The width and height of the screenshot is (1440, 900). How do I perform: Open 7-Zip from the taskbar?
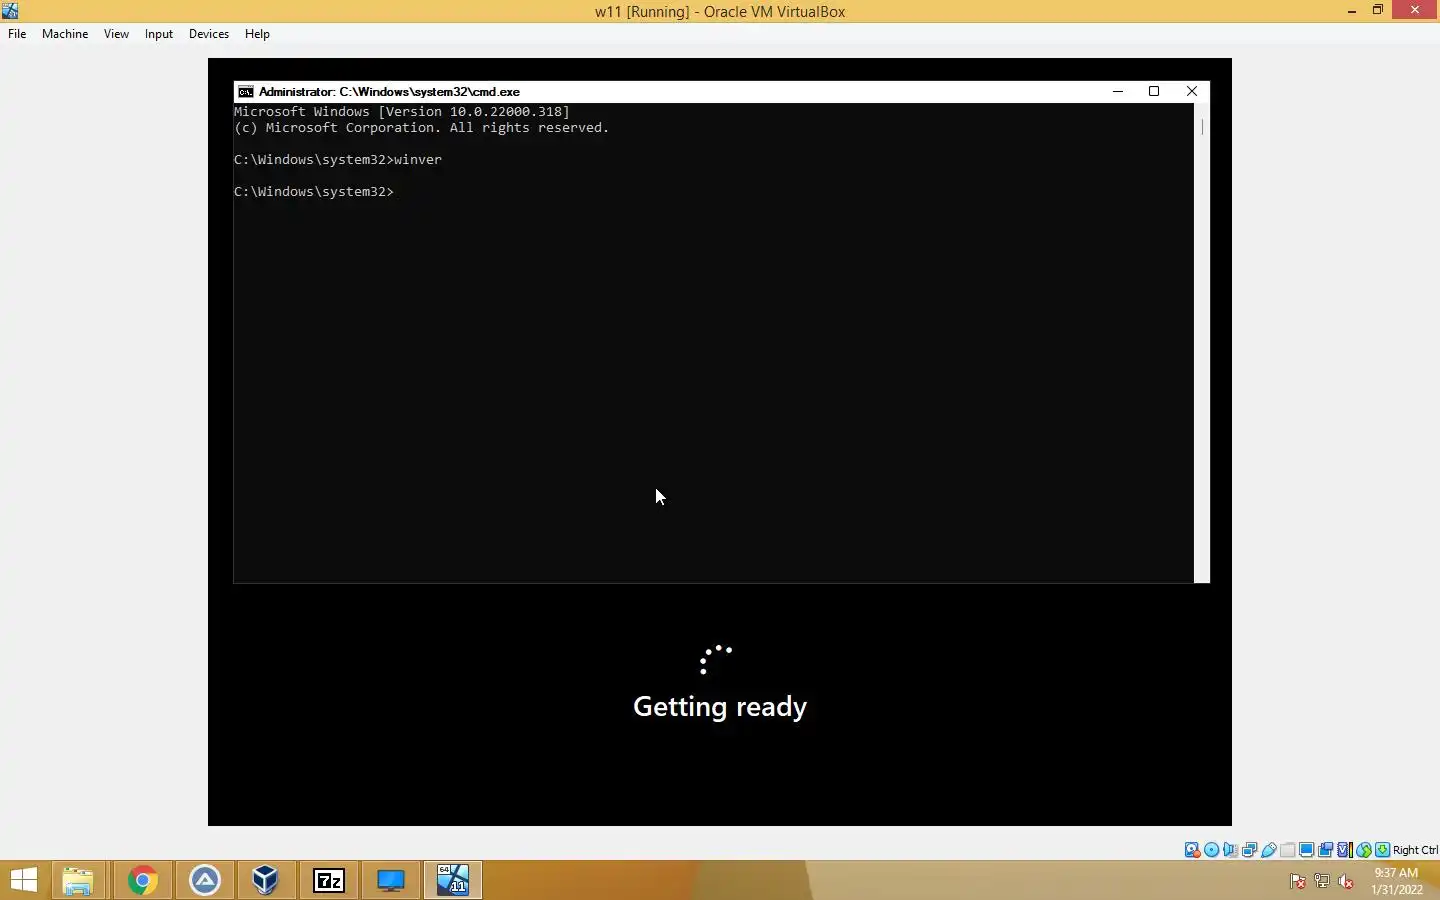point(329,880)
